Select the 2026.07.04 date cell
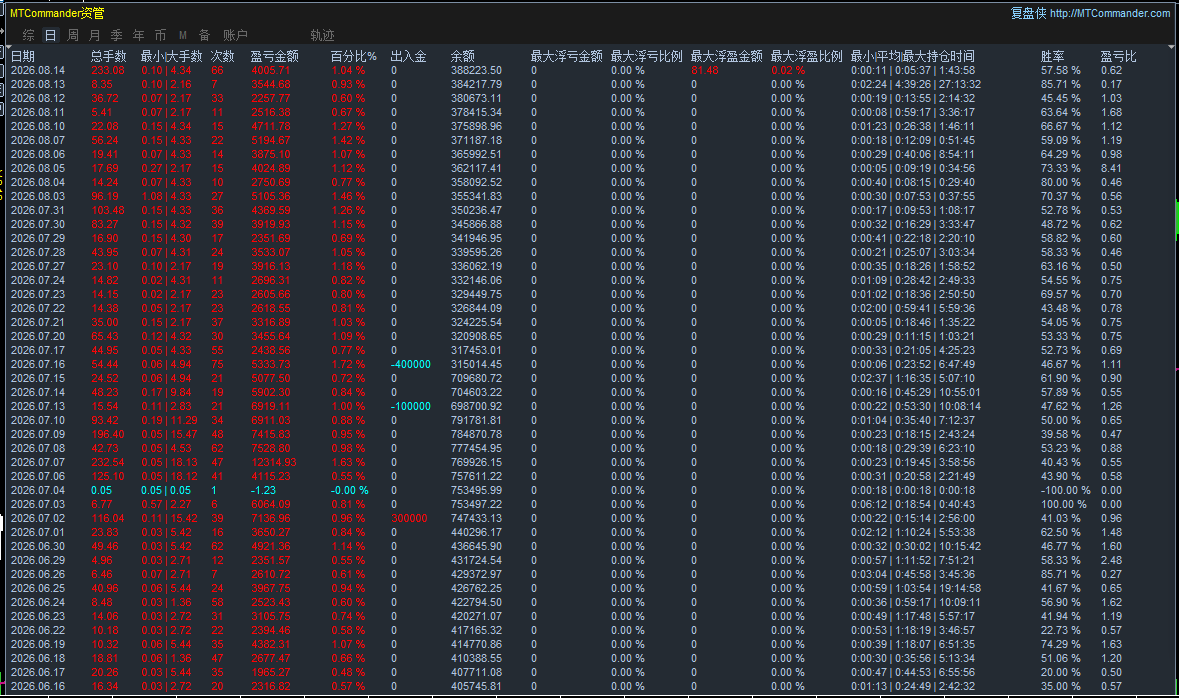1179x698 pixels. 38,490
